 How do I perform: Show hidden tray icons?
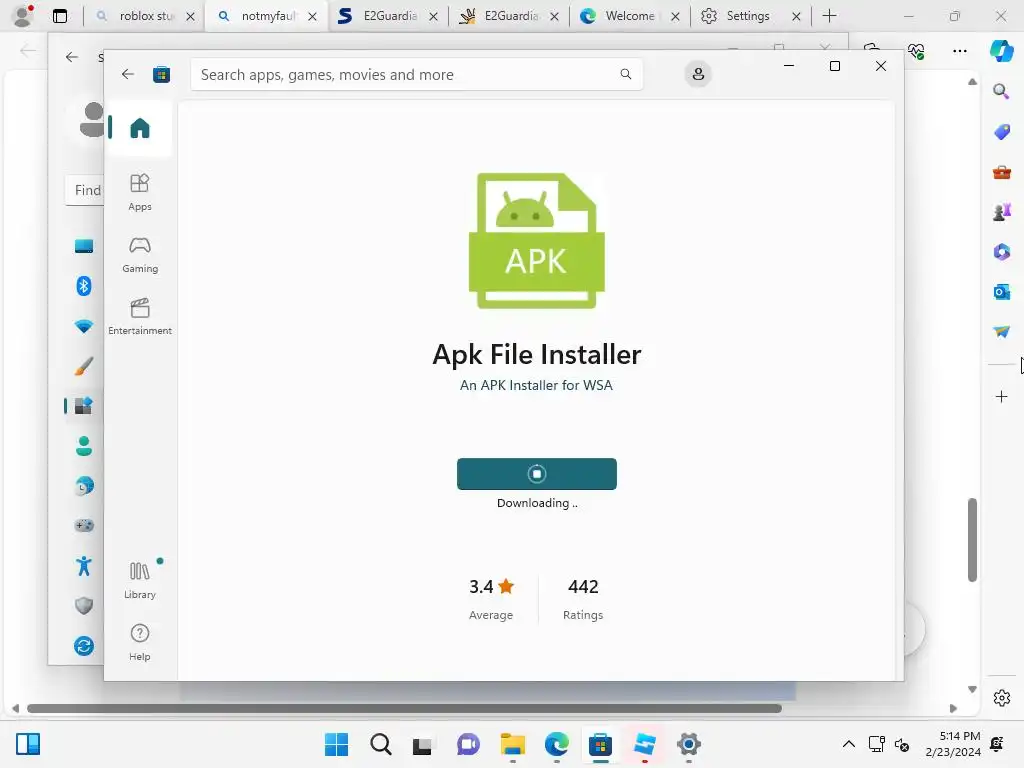click(x=848, y=744)
